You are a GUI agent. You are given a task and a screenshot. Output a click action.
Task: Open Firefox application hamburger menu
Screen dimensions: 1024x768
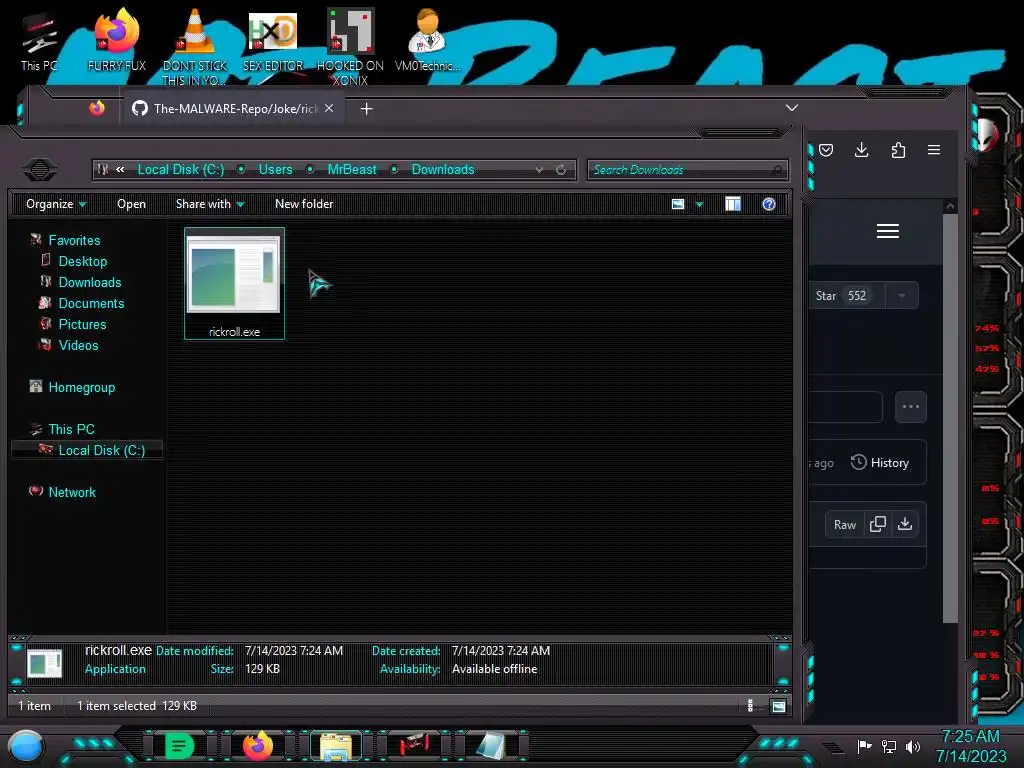934,150
